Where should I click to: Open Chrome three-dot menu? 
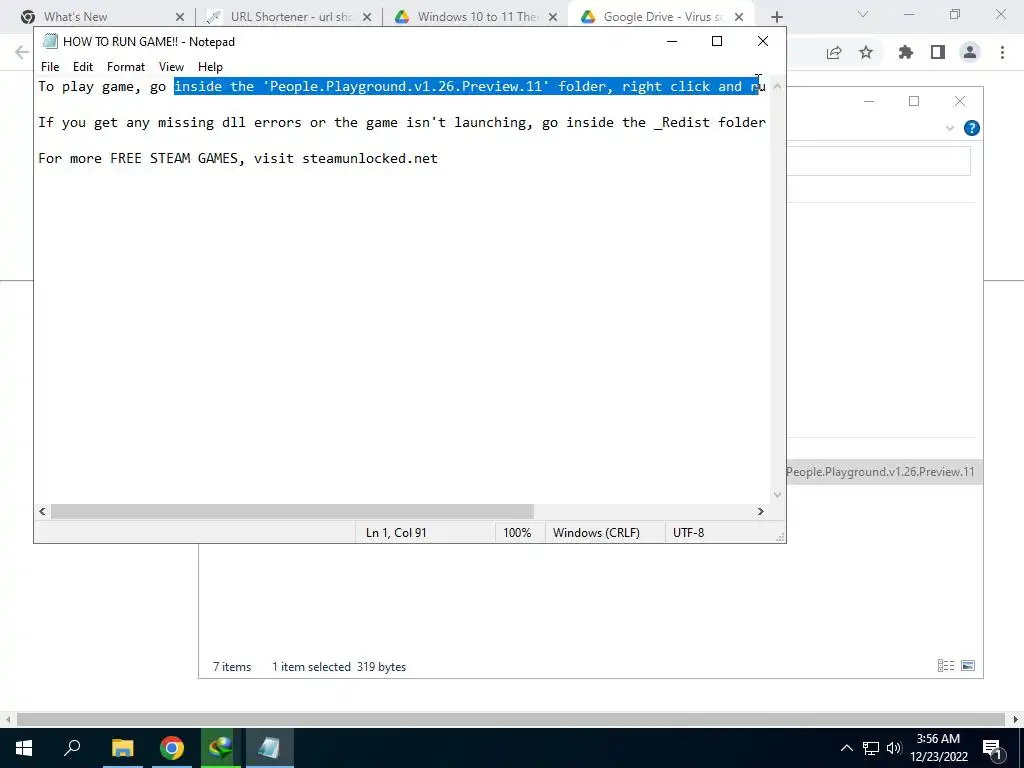(1002, 53)
